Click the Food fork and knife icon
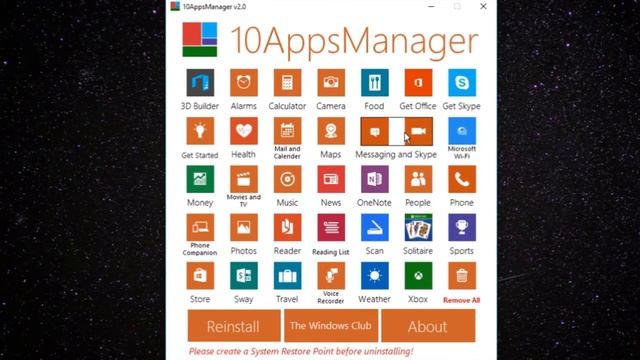This screenshot has width=640, height=360. [x=375, y=82]
